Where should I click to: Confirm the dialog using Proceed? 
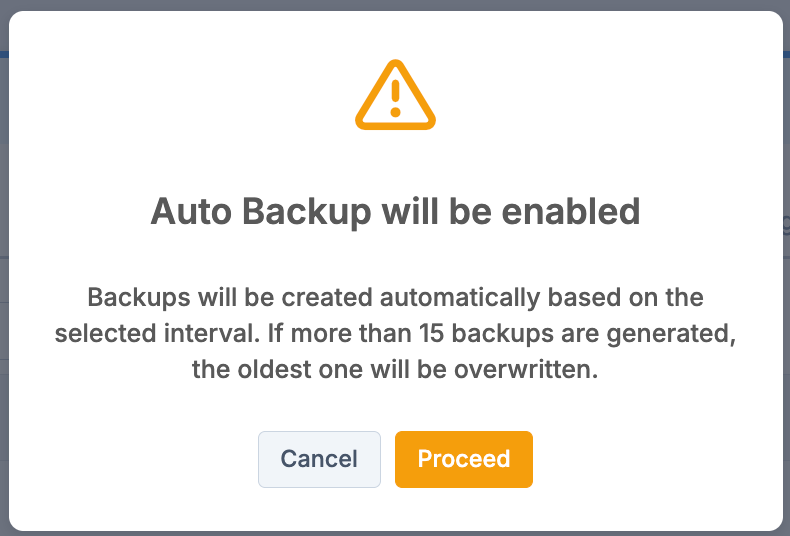coord(464,459)
